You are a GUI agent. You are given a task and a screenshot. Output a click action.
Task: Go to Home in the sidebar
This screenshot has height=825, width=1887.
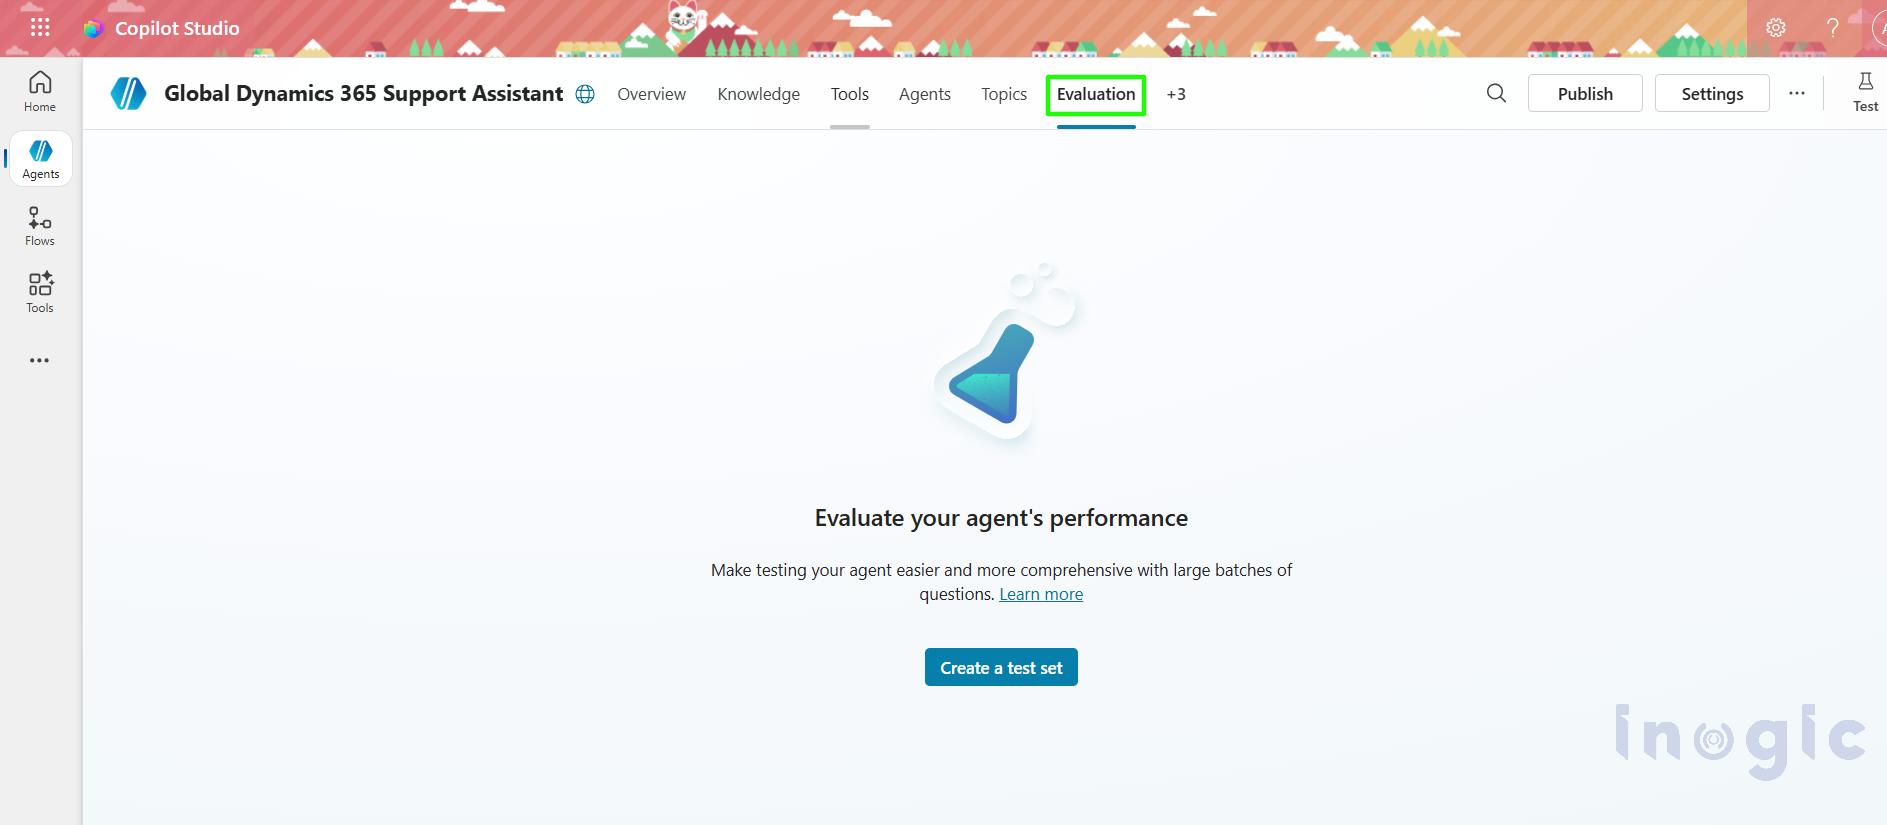[40, 92]
